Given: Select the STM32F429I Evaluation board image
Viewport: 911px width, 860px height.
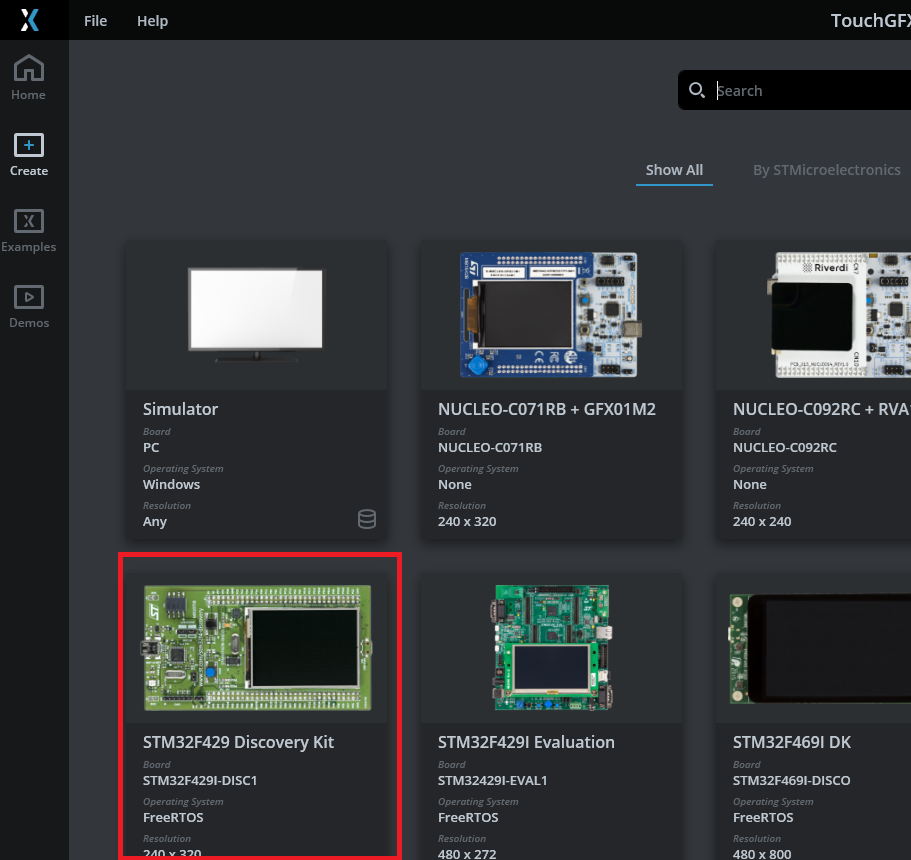Looking at the screenshot, I should click(x=551, y=647).
